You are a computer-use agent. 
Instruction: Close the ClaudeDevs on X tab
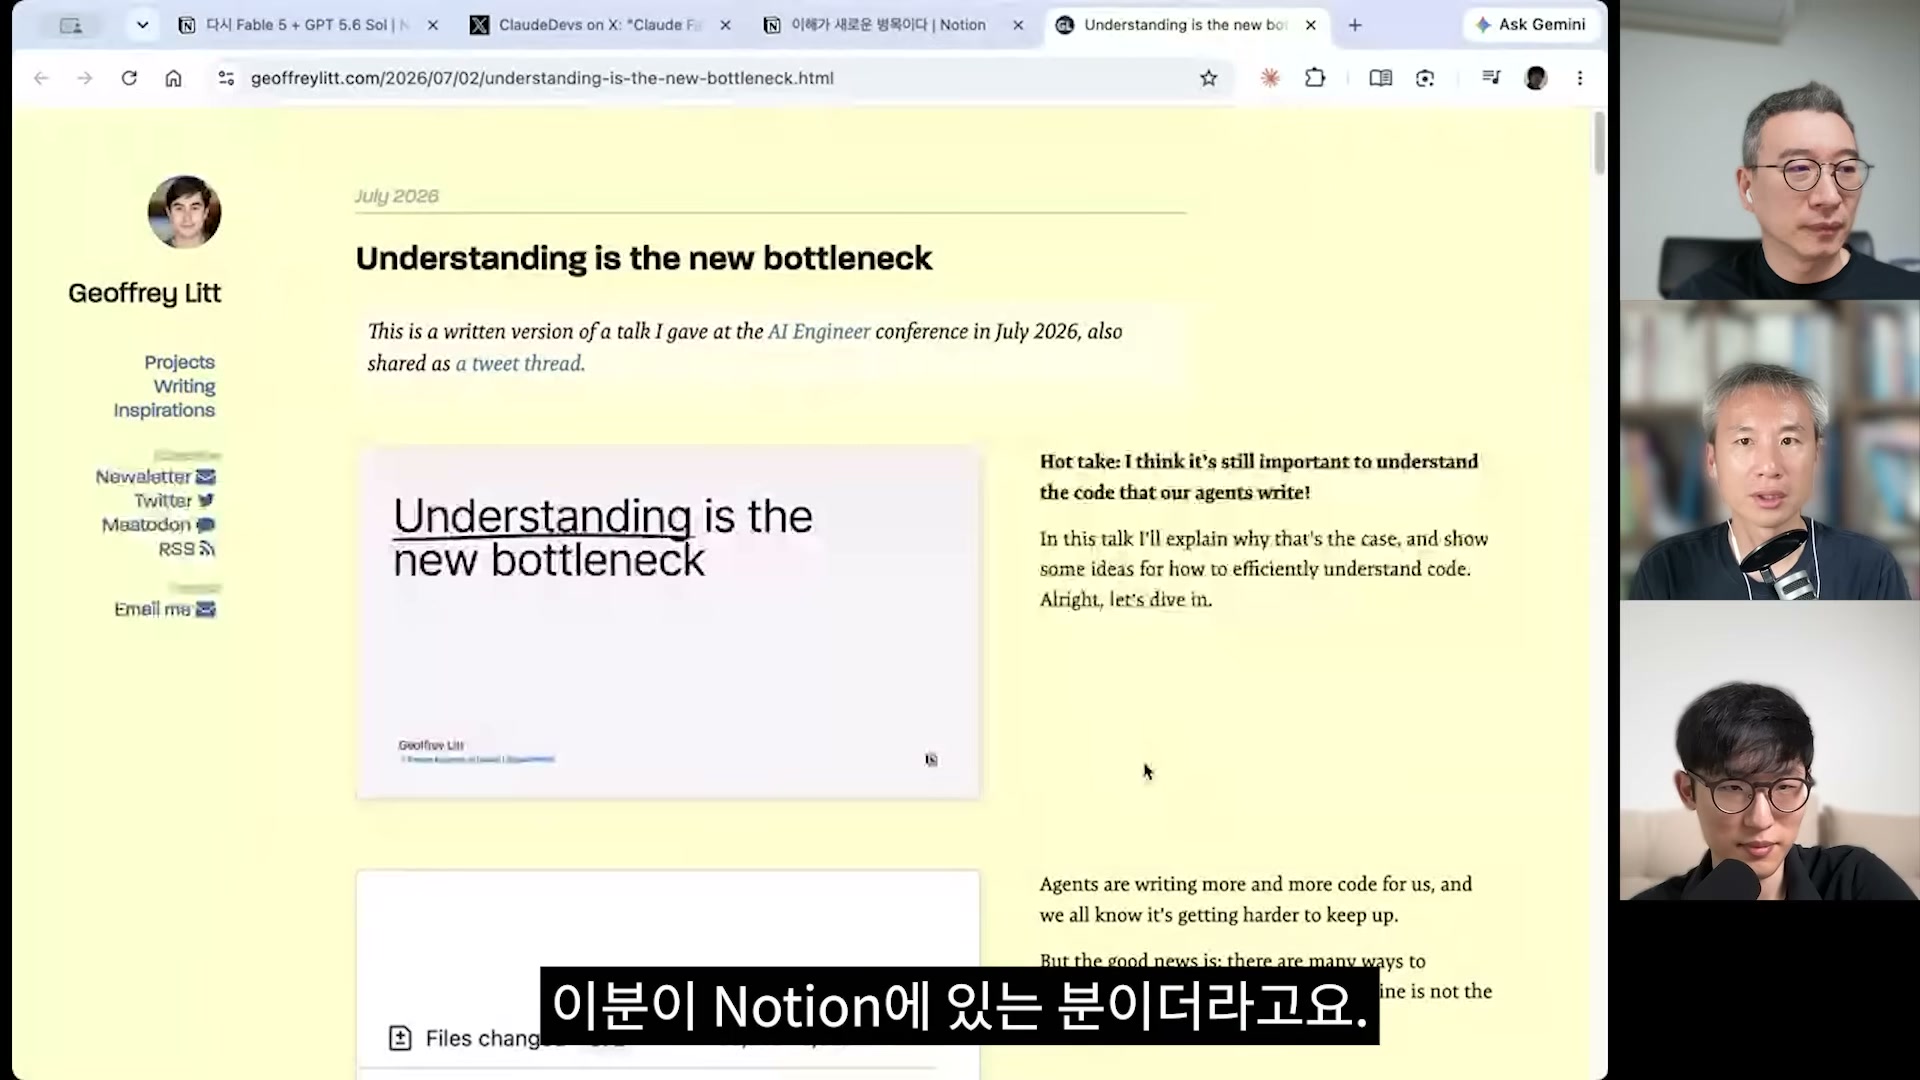point(726,25)
